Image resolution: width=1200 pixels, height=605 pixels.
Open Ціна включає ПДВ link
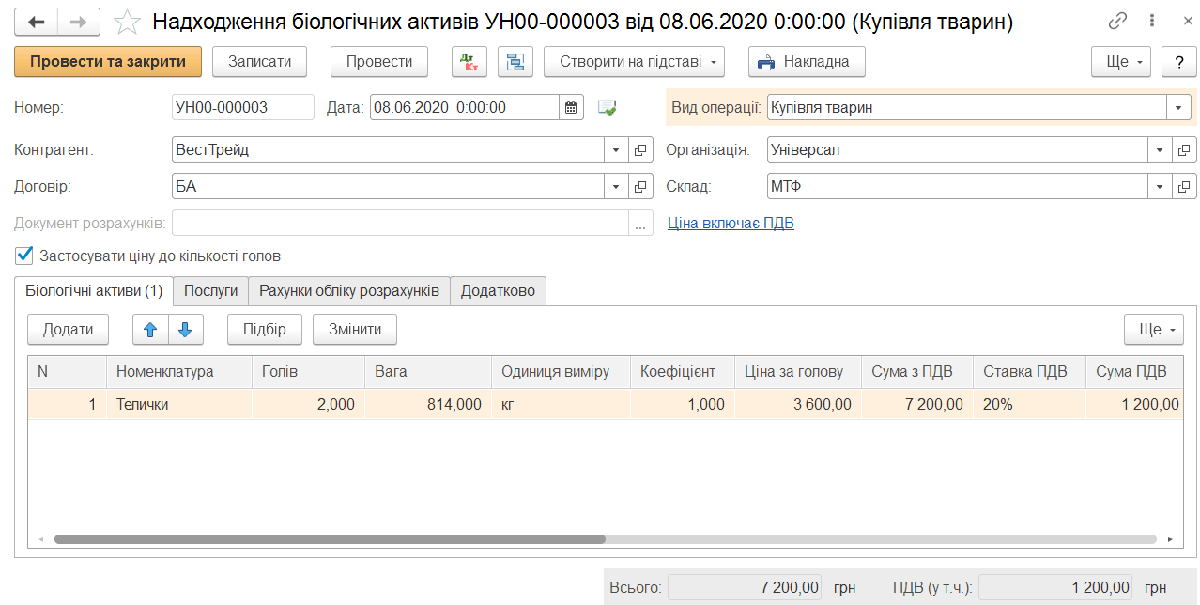(x=731, y=223)
